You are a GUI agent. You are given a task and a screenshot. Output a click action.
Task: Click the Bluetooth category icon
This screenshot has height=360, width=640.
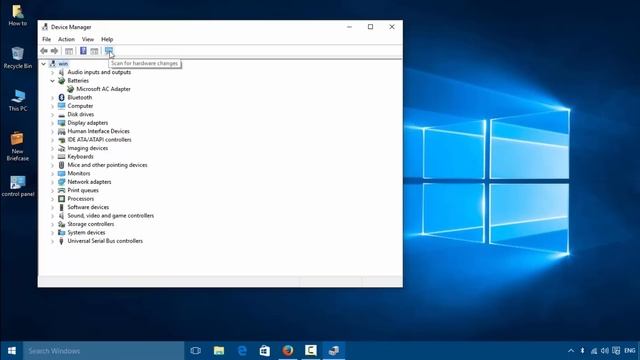[x=62, y=98]
